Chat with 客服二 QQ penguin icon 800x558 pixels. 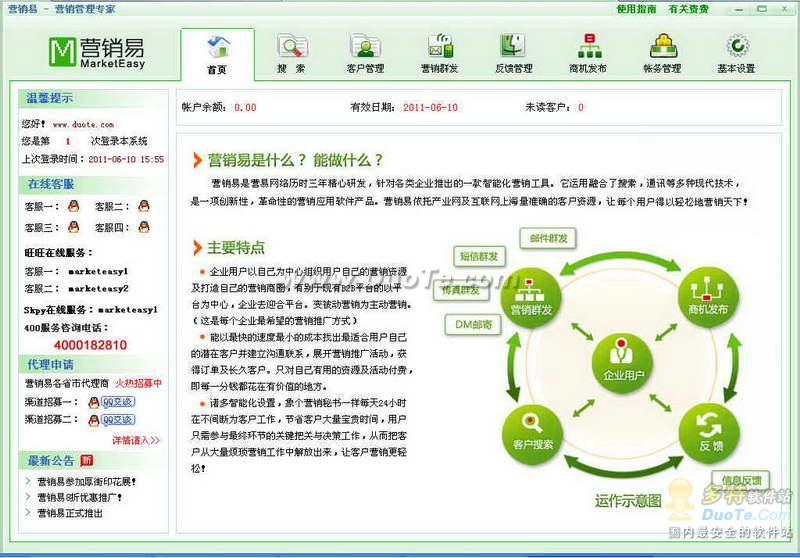point(144,206)
